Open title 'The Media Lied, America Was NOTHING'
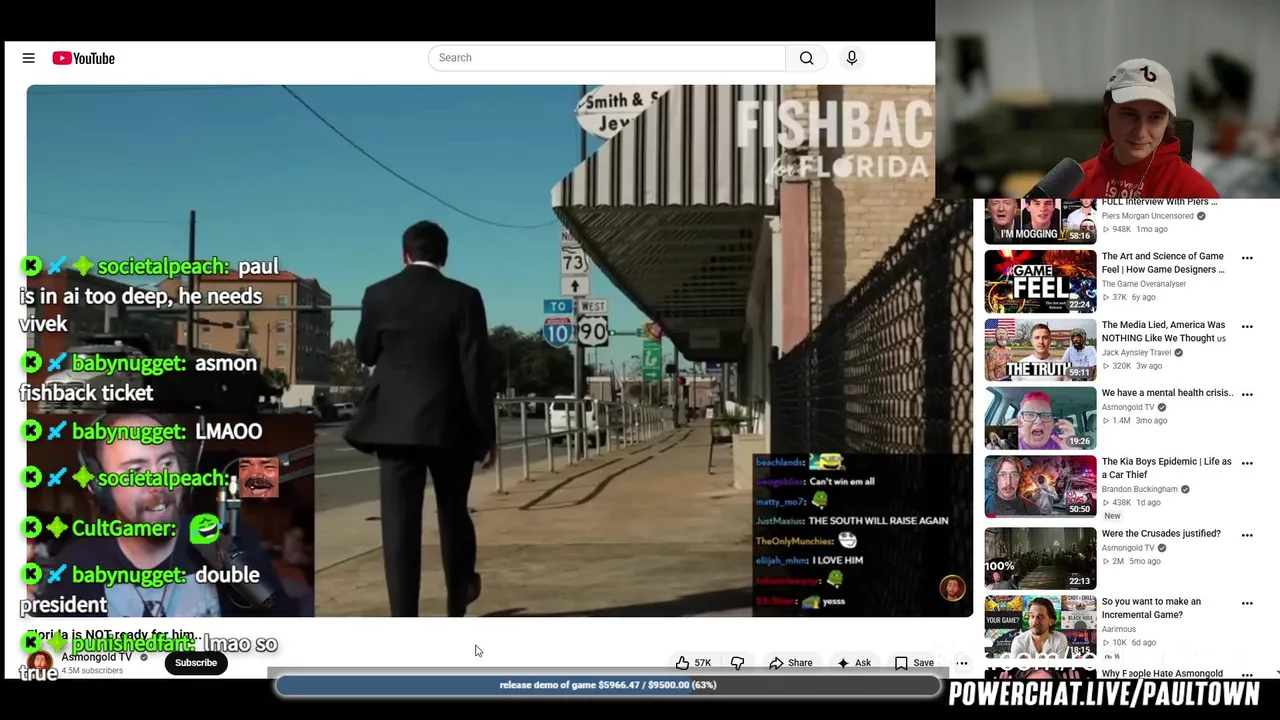 point(1163,331)
